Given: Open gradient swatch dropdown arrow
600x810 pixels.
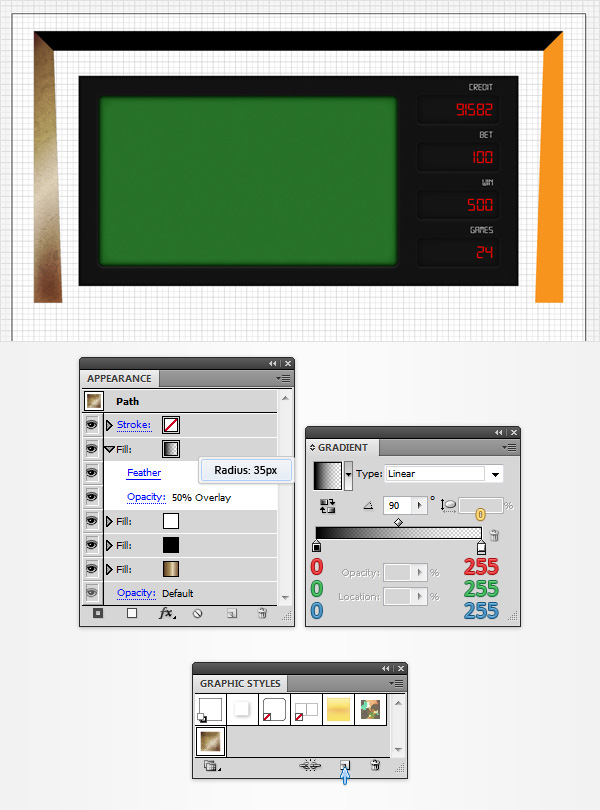Looking at the screenshot, I should (349, 475).
